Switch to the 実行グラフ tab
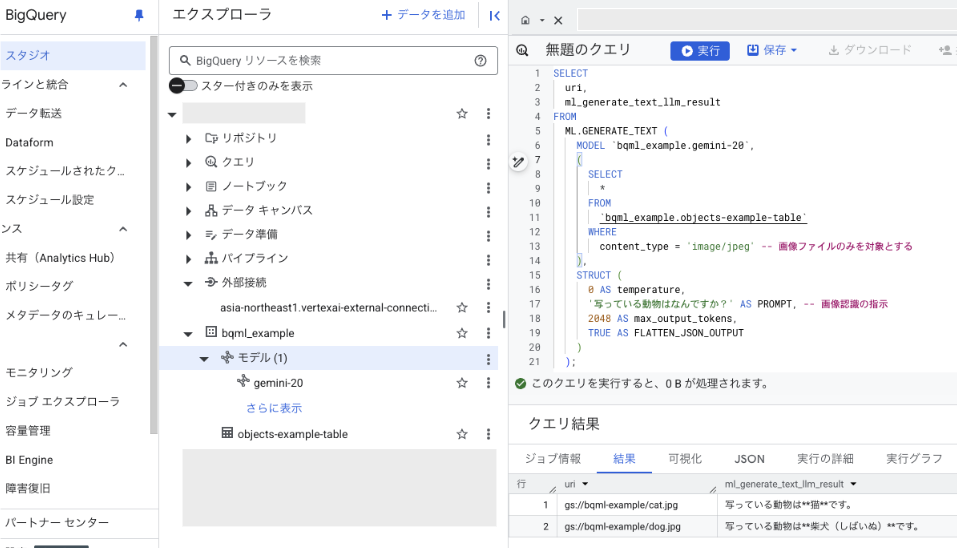 914,459
